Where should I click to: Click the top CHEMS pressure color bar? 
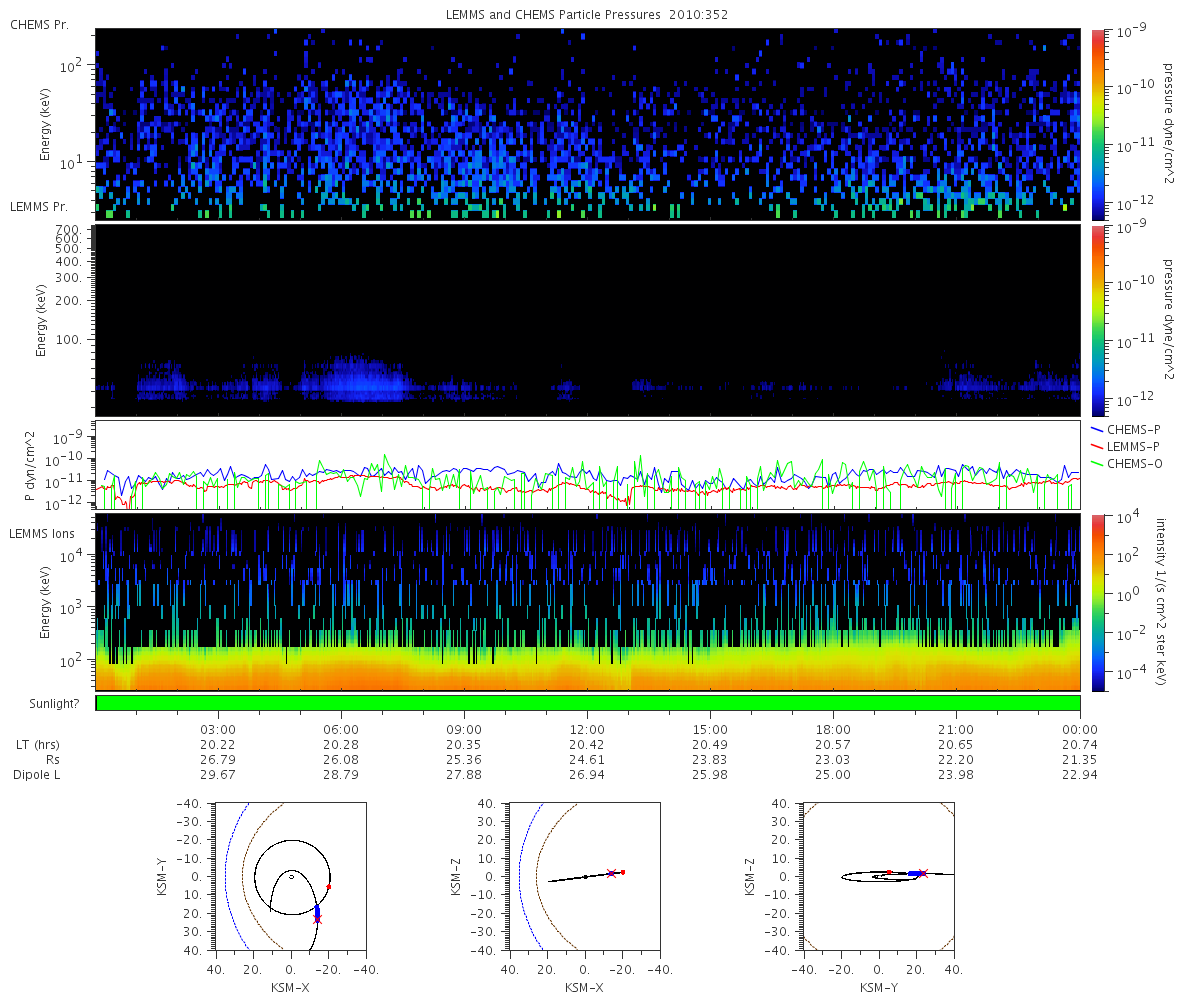[1098, 124]
